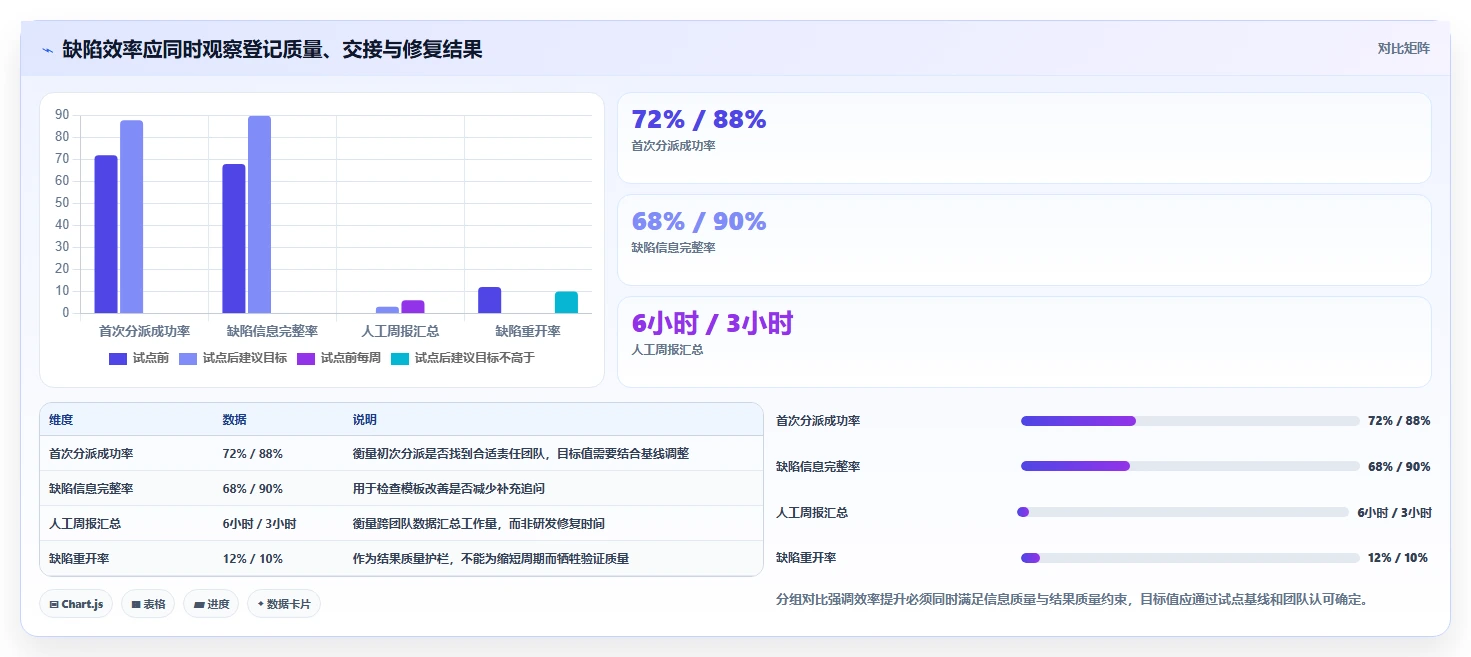Click the description starting 衡量跨团队数据汇总工作量
Screen dimensions: 1471x657
tap(478, 524)
